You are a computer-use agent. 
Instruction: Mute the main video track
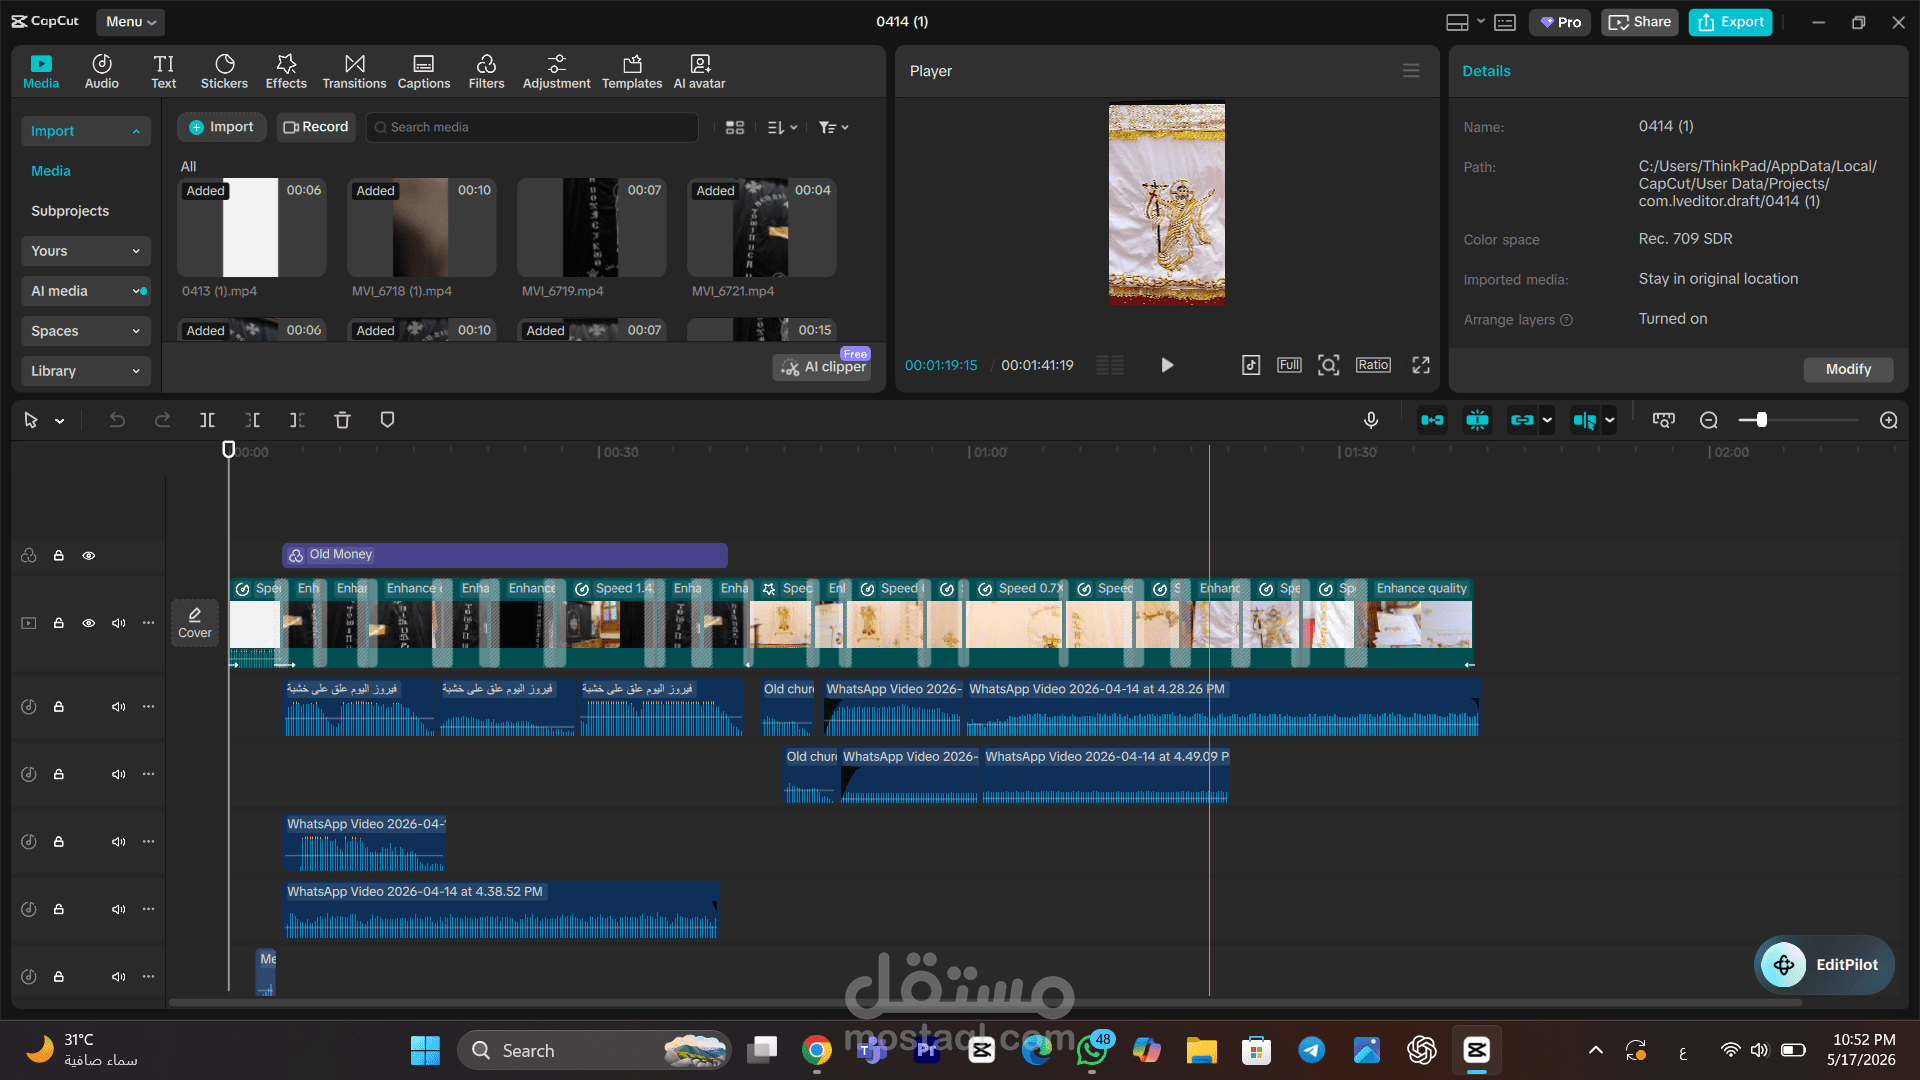point(119,623)
